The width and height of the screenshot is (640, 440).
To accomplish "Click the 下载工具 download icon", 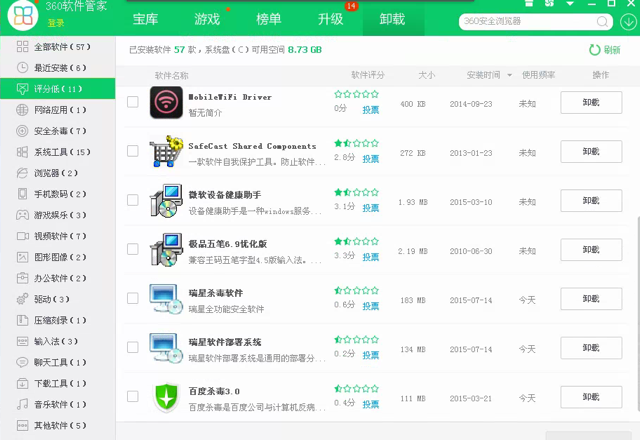I will click(22, 383).
